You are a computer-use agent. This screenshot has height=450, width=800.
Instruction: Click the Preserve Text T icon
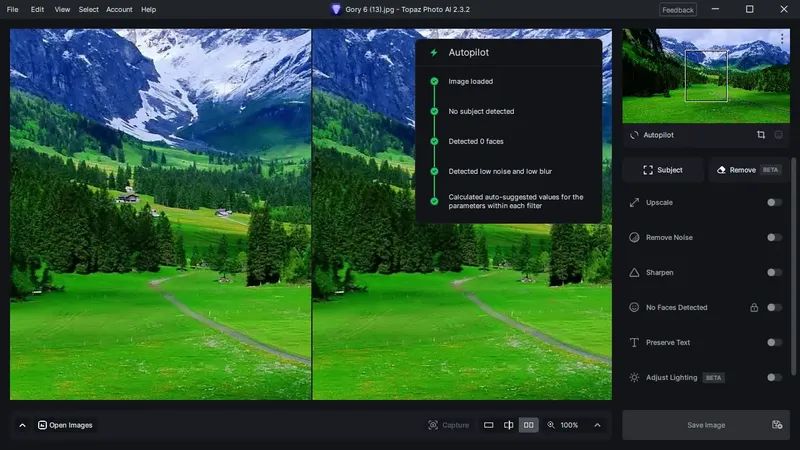[x=634, y=342]
